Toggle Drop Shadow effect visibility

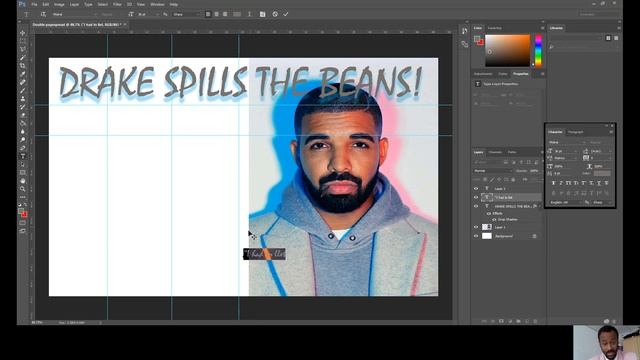click(494, 220)
